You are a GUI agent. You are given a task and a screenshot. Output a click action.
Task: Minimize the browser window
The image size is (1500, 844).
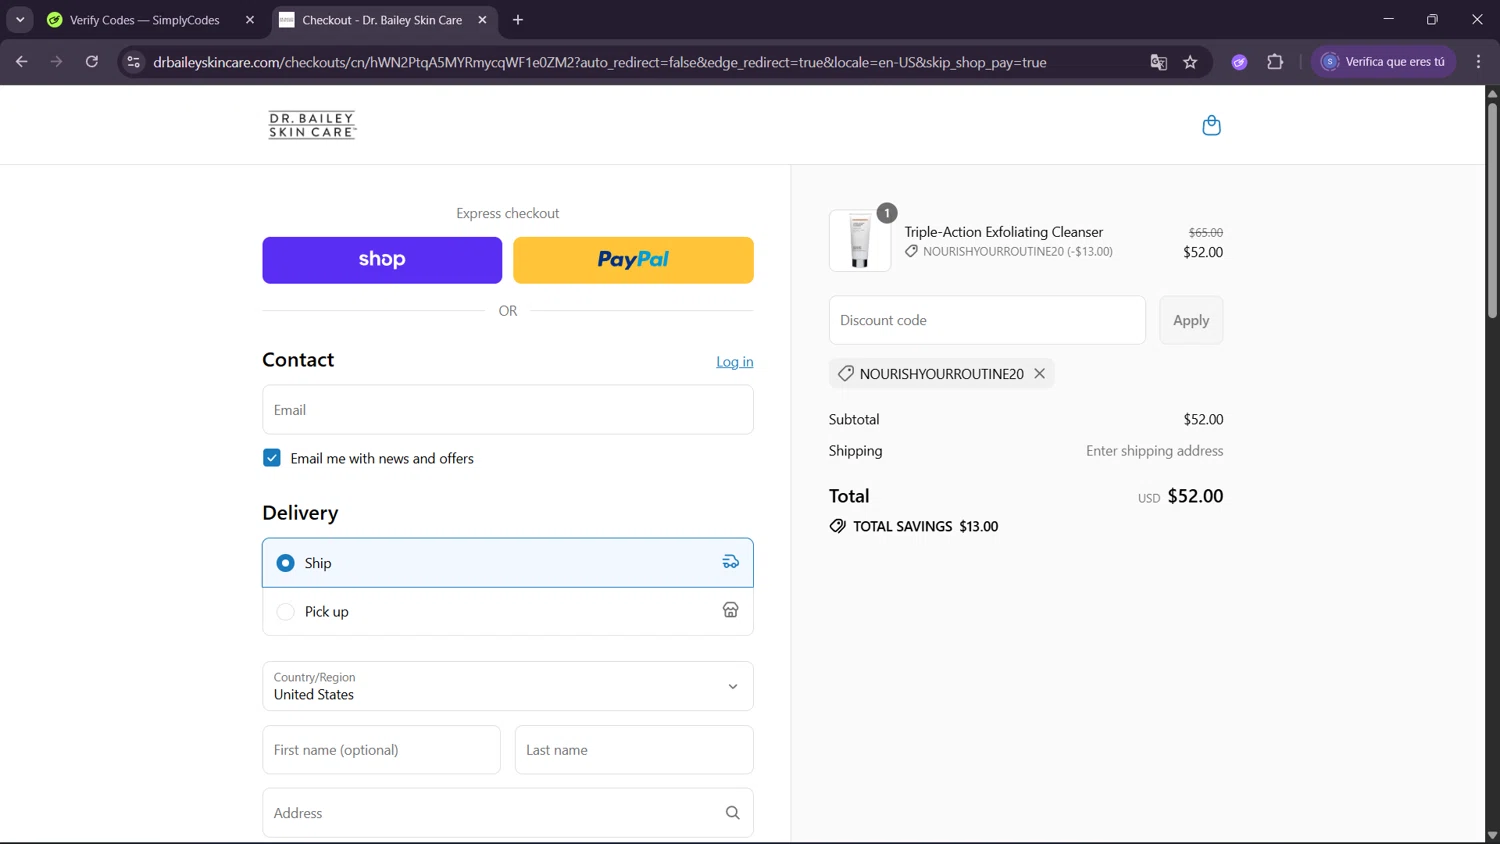(x=1388, y=19)
